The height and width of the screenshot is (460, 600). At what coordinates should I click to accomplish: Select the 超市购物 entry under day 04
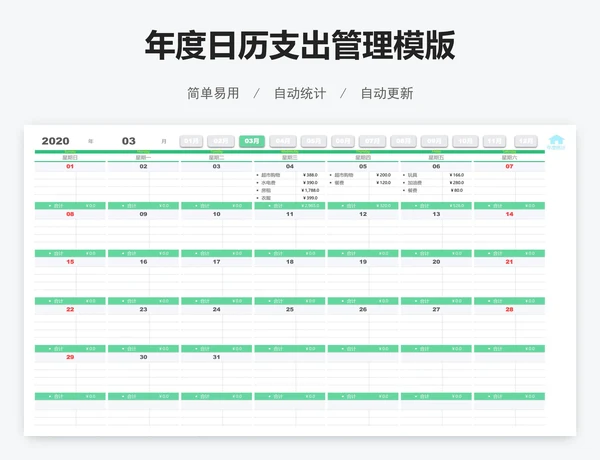click(x=271, y=175)
